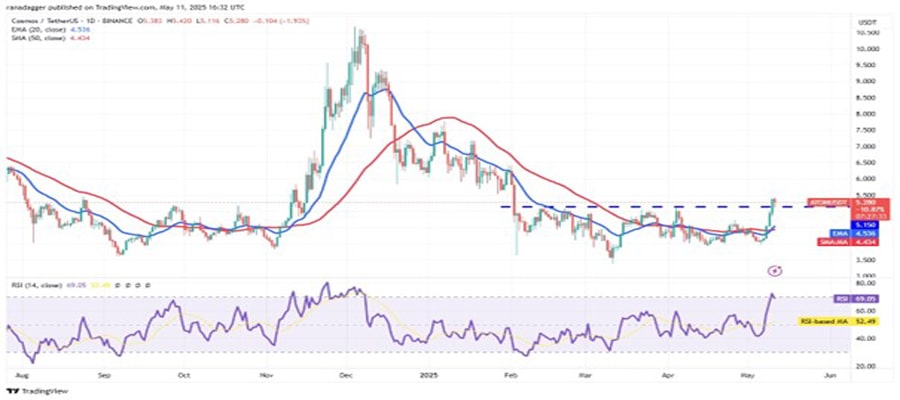Click the Sep label on the time axis
This screenshot has width=900, height=400.
point(104,376)
